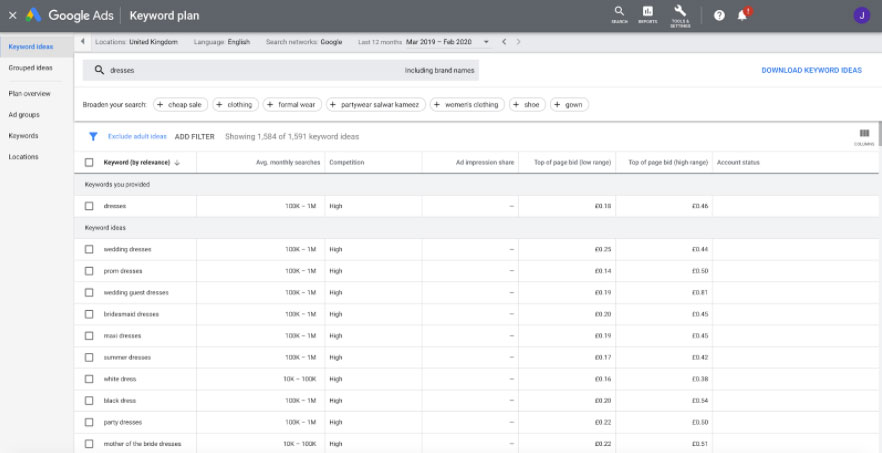Click Download Keyword Ideas link
The height and width of the screenshot is (453, 882).
(810, 70)
